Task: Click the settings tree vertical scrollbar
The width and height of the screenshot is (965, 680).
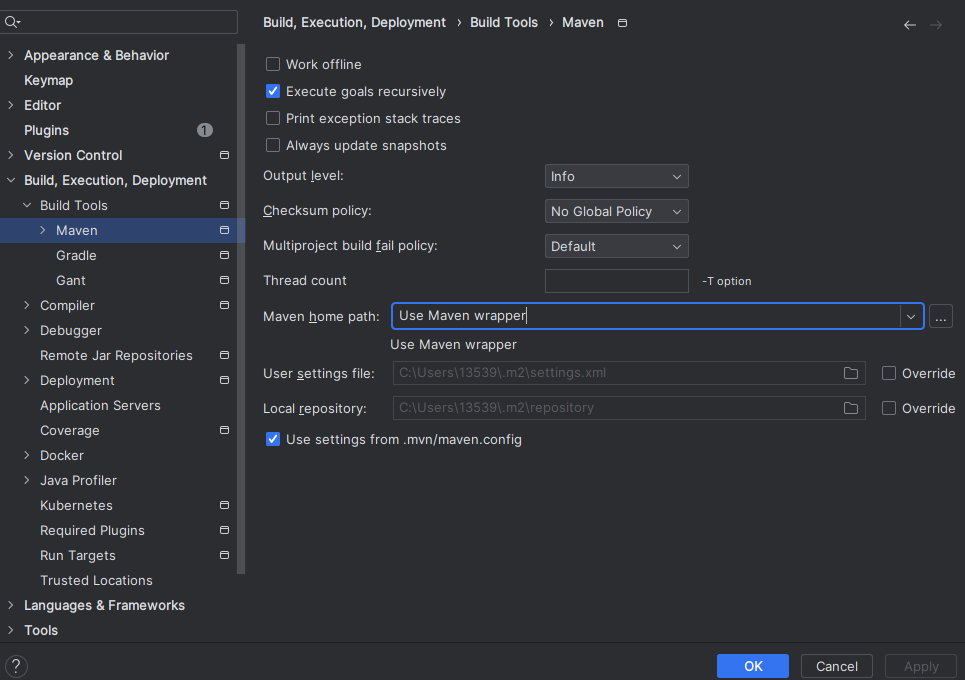Action: coord(241,308)
